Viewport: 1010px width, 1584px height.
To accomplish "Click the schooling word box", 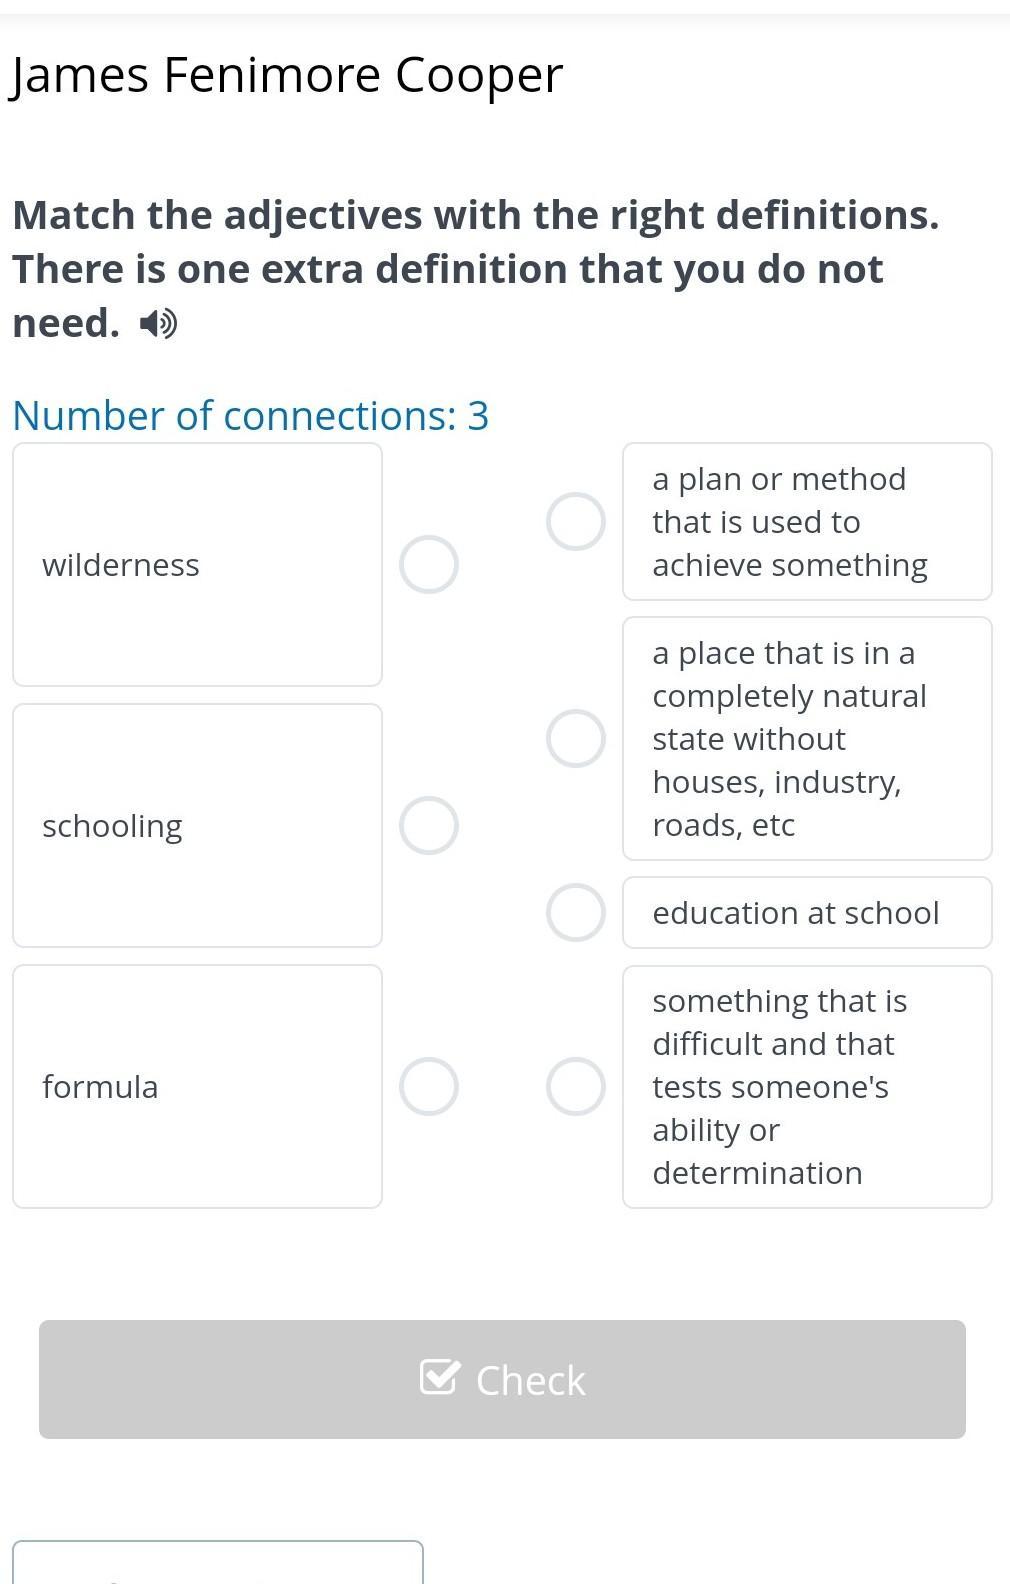I will 197,826.
